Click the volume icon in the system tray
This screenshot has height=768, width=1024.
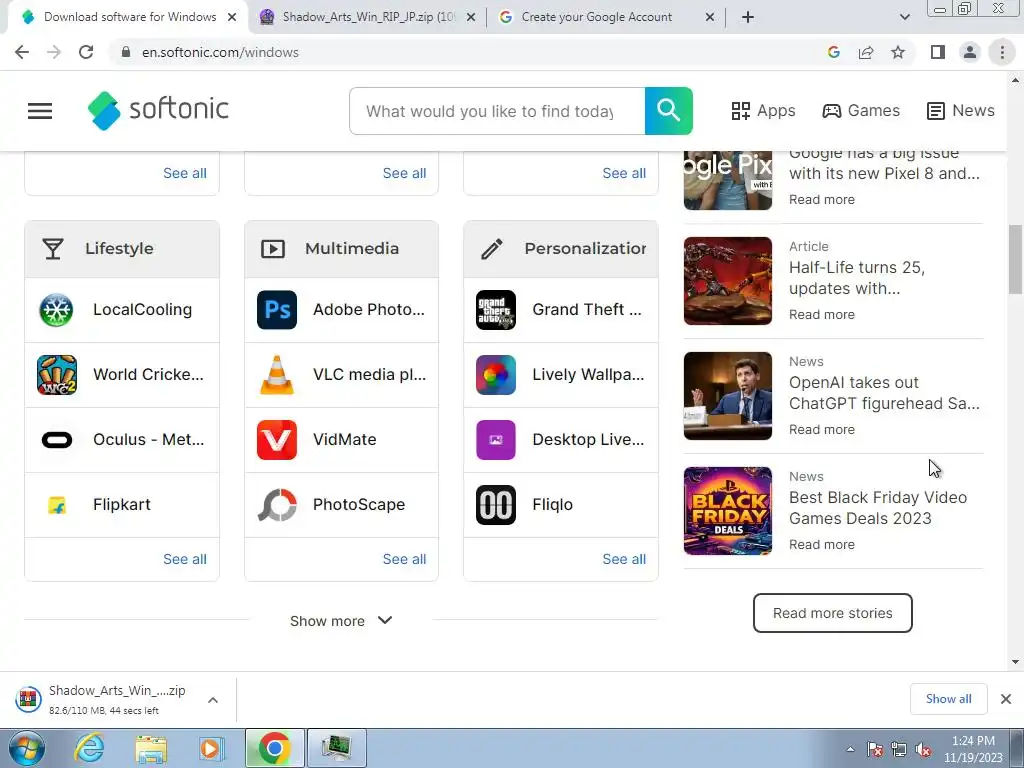click(923, 750)
